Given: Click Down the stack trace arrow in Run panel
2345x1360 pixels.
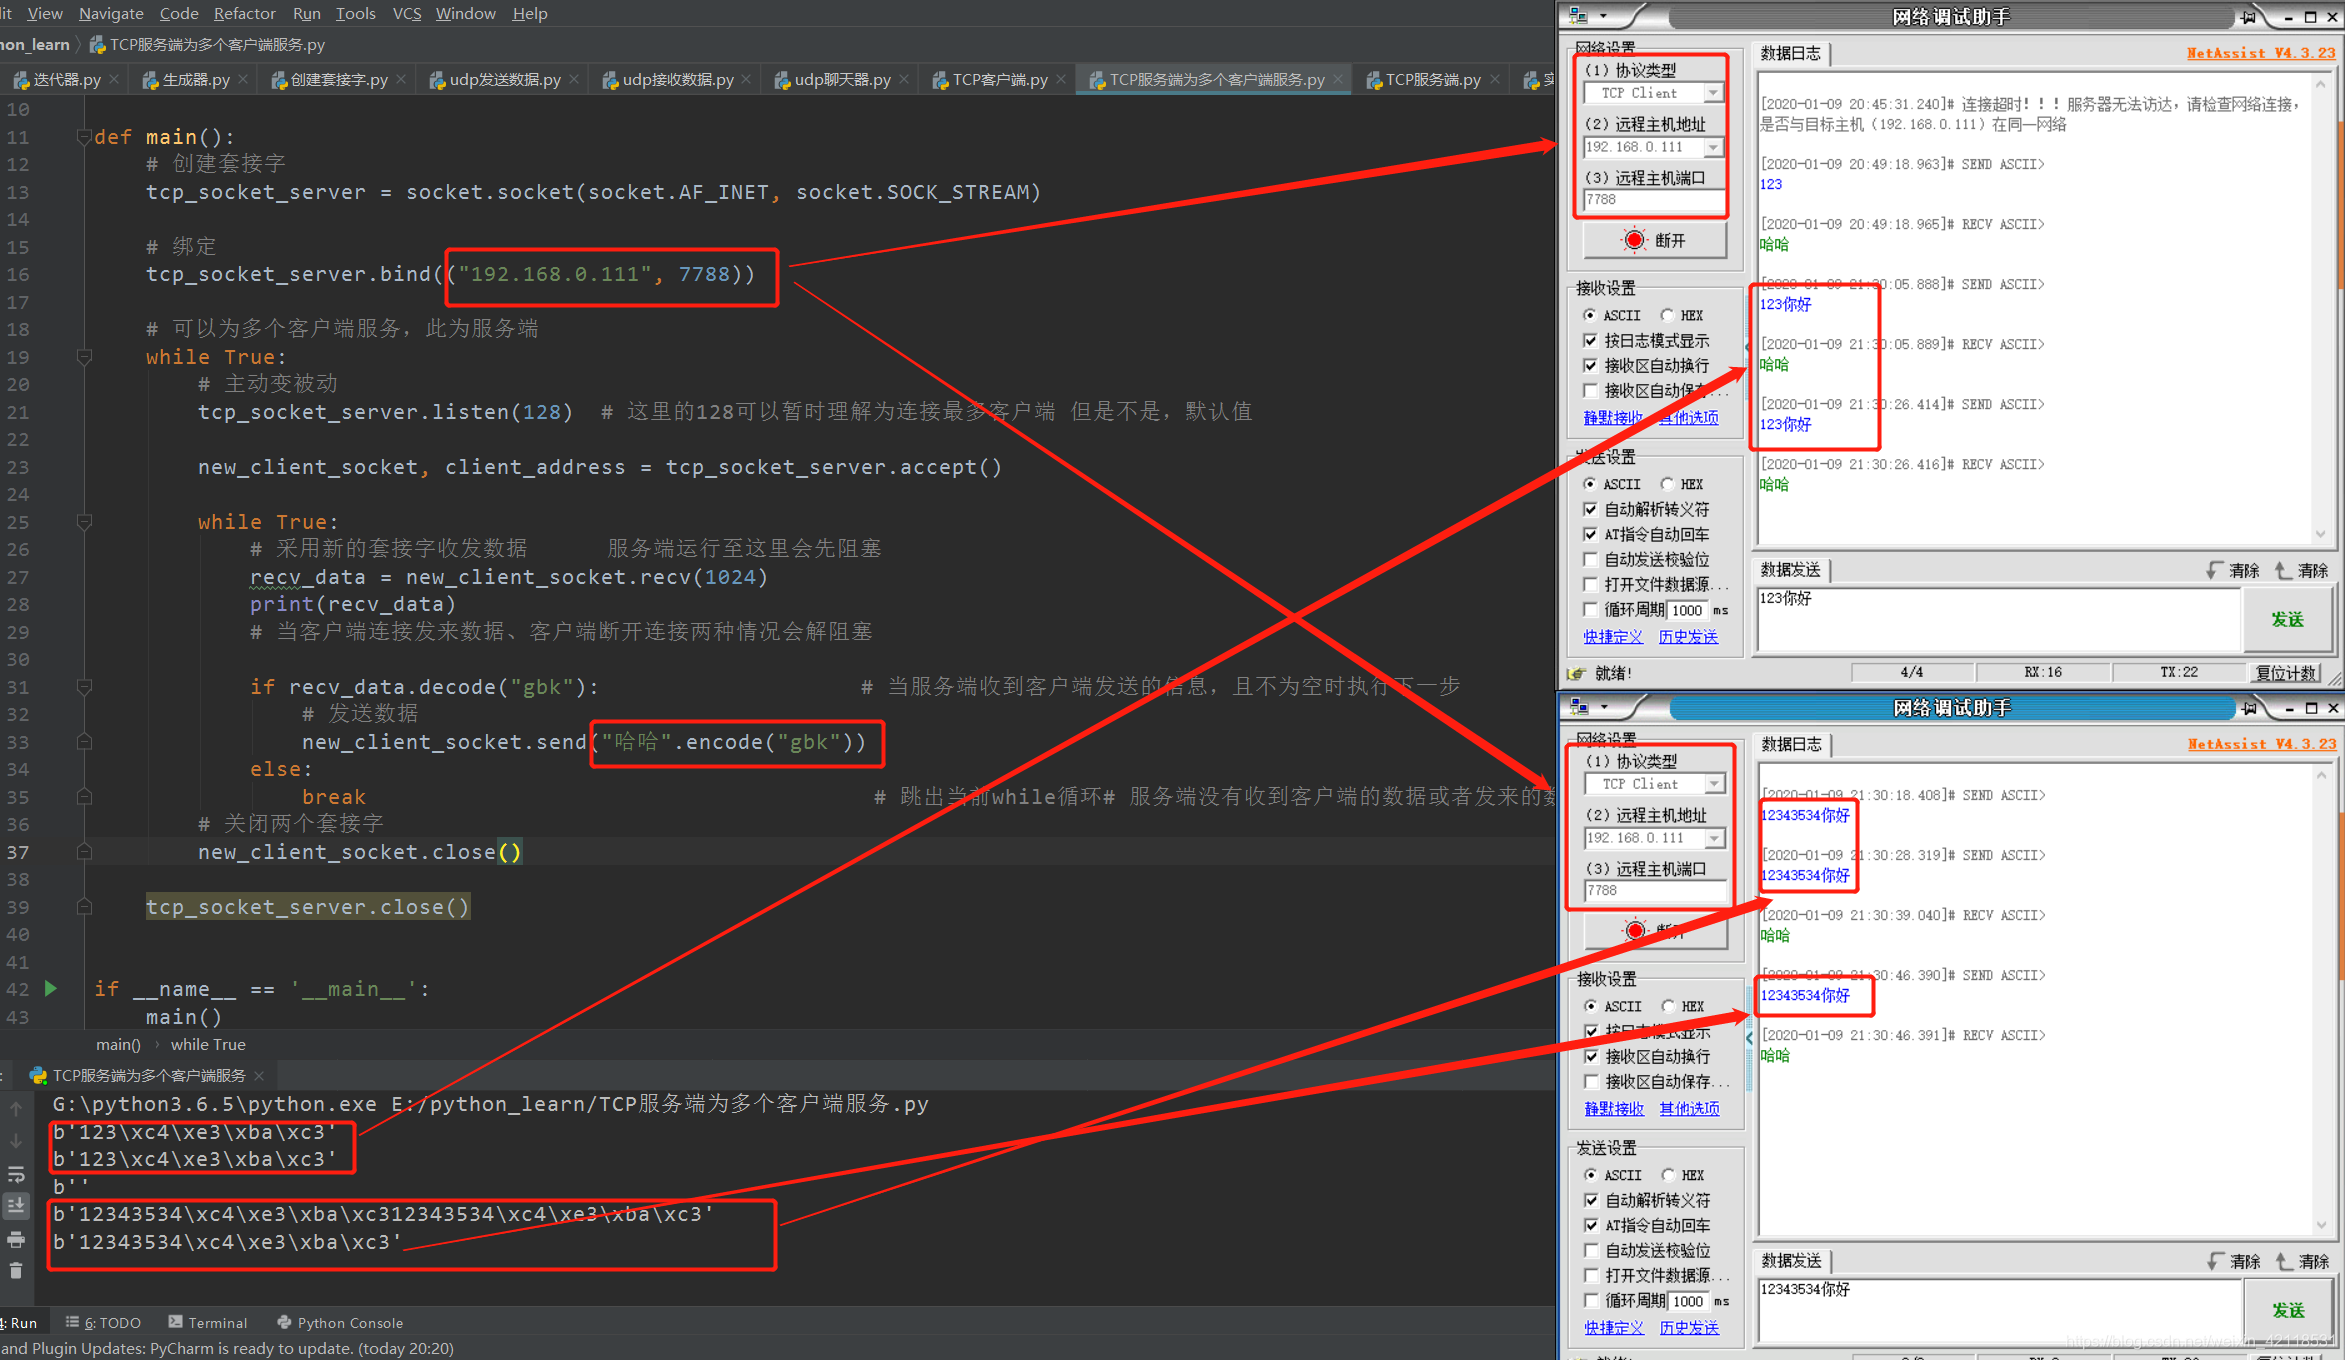Looking at the screenshot, I should (16, 1140).
